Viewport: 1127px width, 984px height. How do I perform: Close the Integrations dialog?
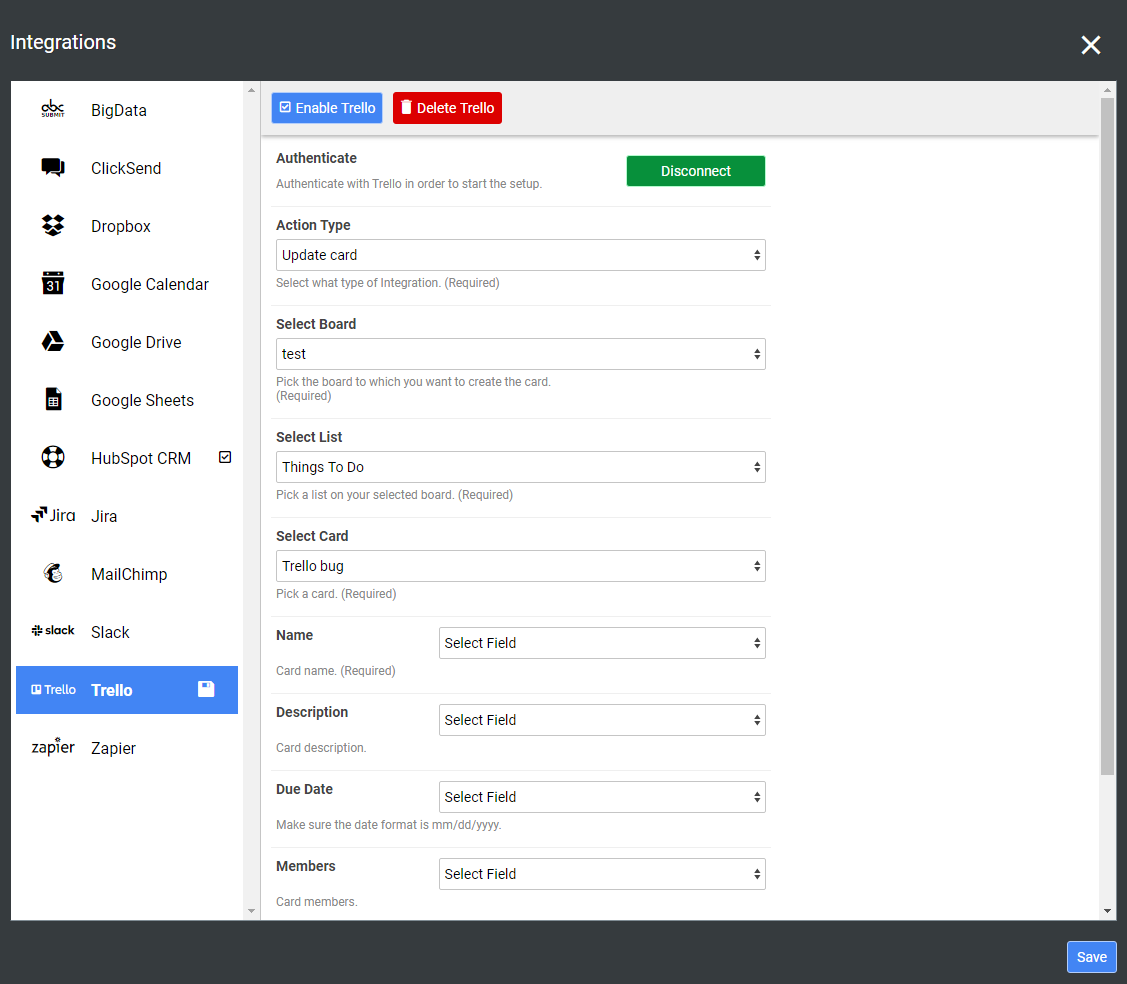tap(1090, 45)
